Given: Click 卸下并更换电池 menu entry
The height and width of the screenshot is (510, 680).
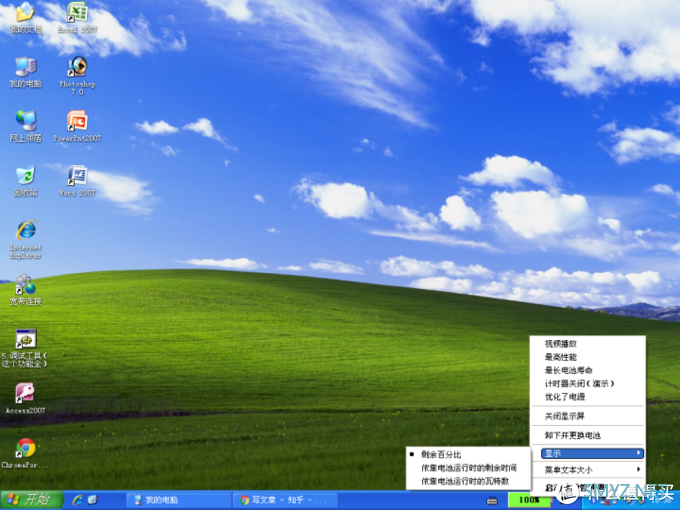Looking at the screenshot, I should tap(588, 435).
